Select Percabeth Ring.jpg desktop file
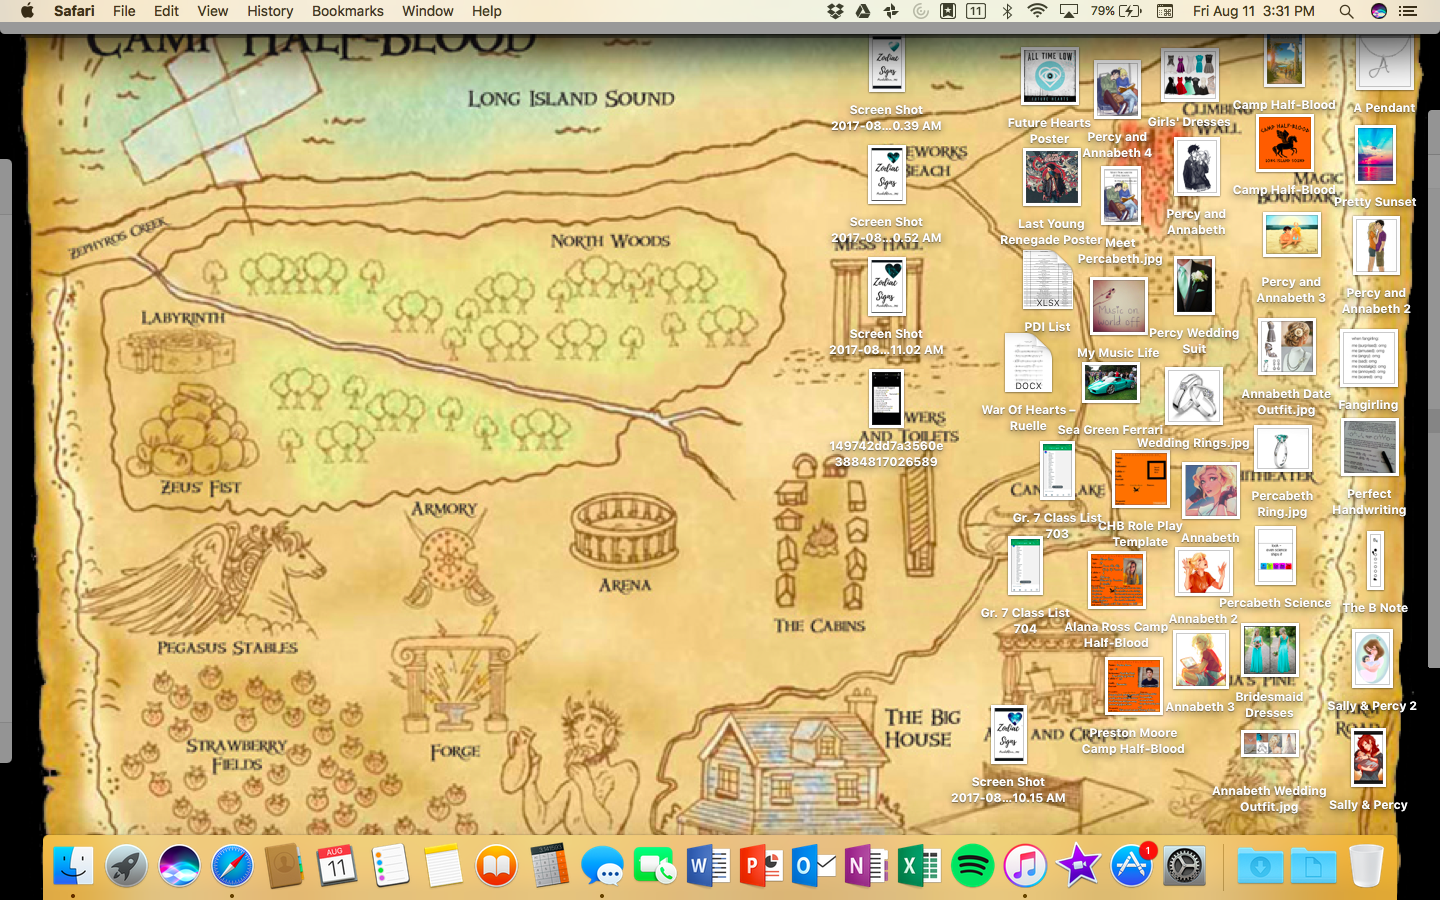The height and width of the screenshot is (900, 1440). coord(1282,449)
